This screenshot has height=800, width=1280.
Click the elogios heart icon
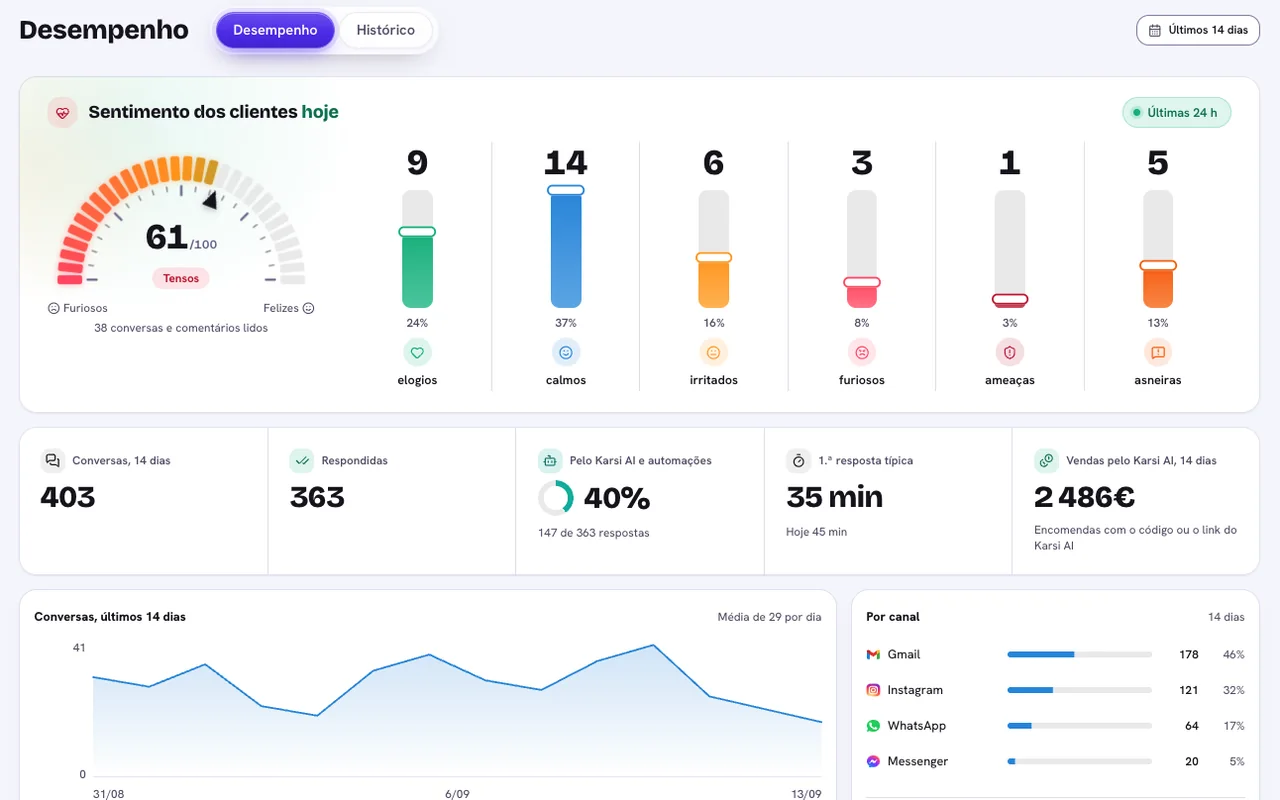(417, 352)
